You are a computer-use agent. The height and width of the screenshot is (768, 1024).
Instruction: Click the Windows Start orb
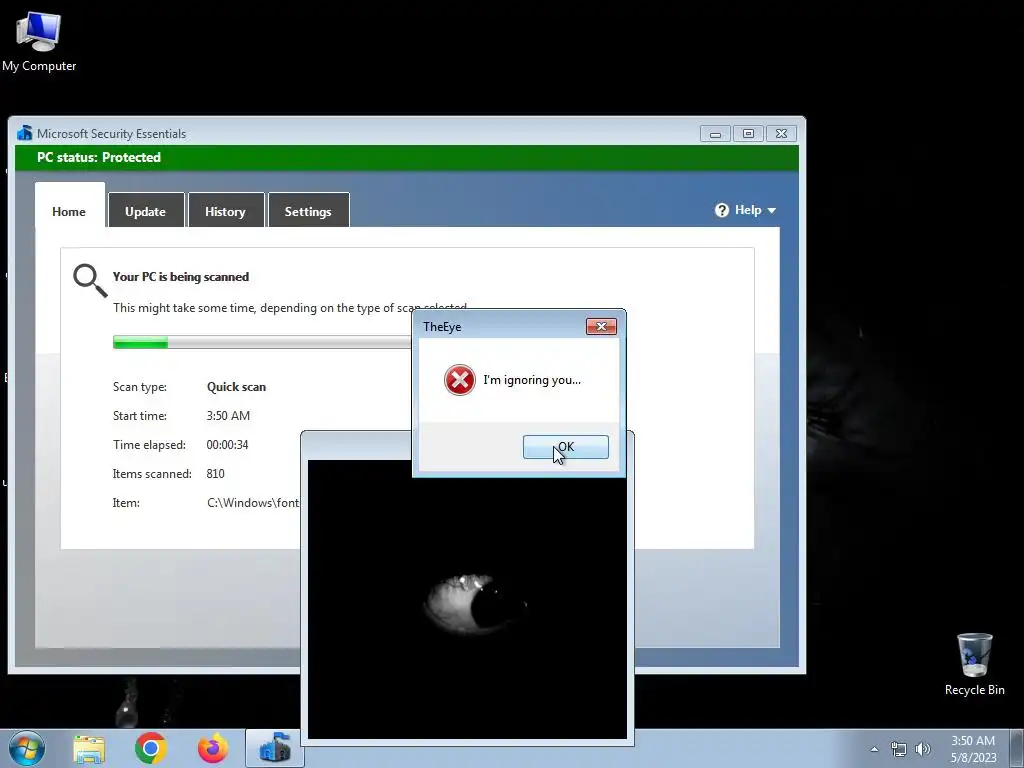coord(27,748)
